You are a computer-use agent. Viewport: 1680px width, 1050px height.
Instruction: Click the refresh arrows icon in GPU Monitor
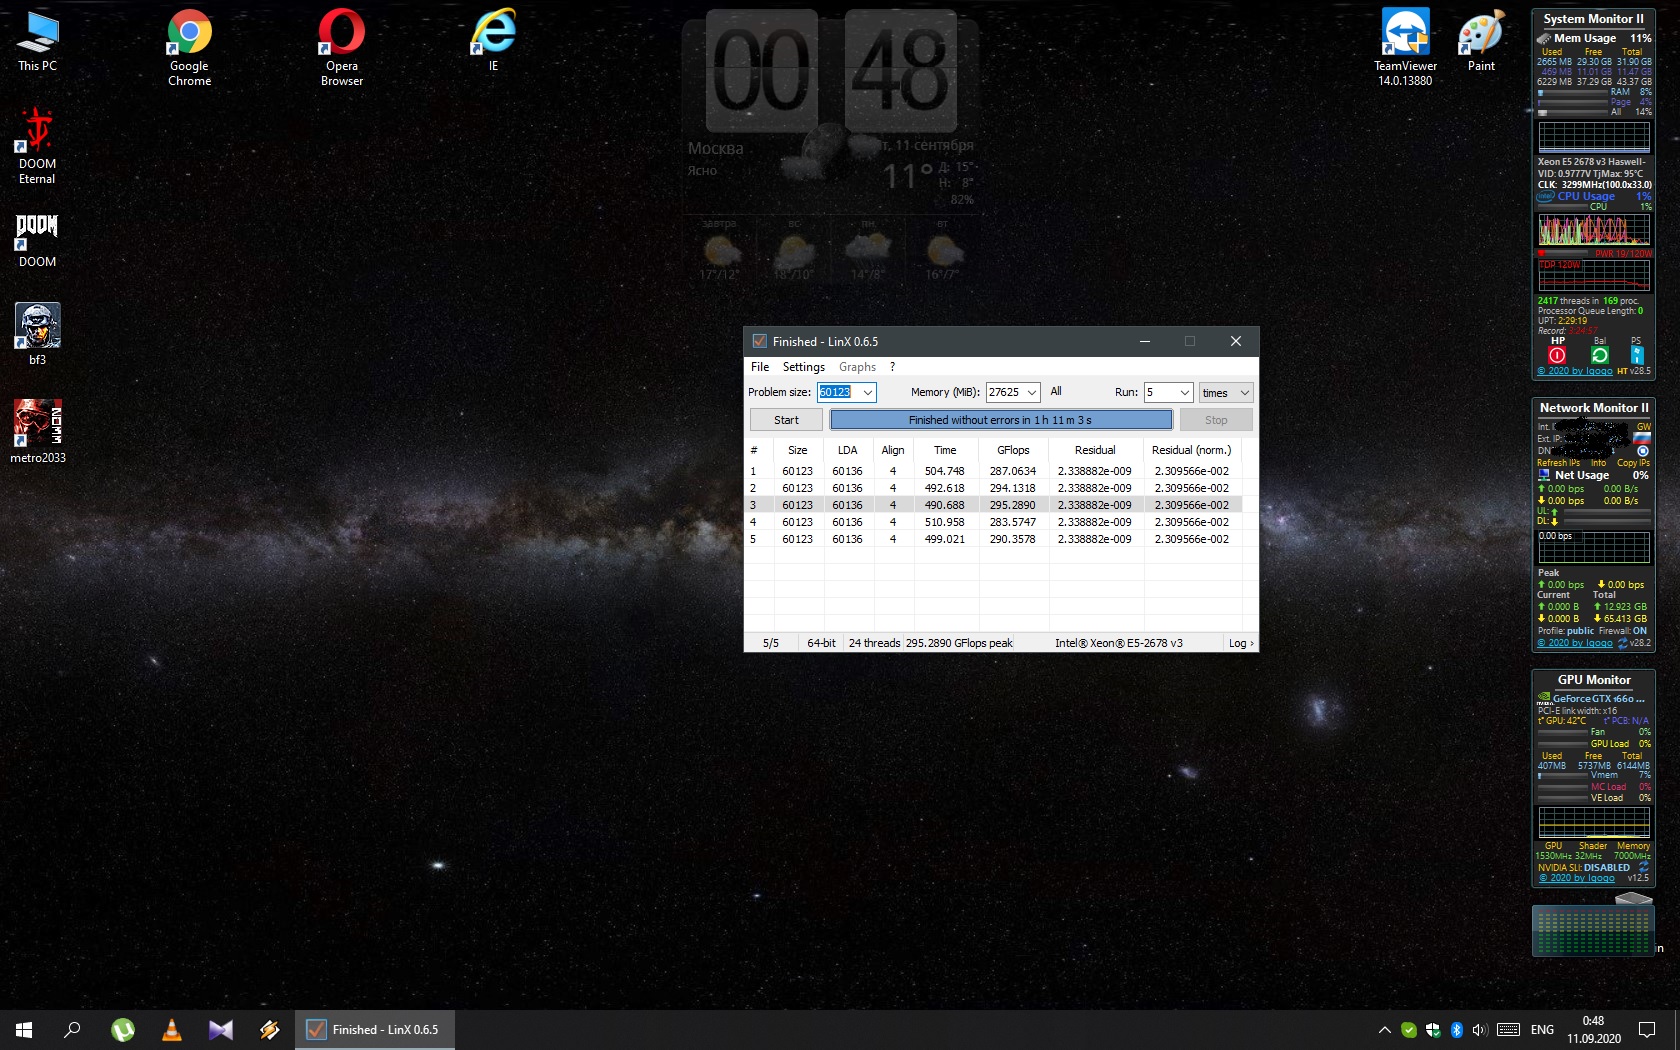pos(1643,867)
